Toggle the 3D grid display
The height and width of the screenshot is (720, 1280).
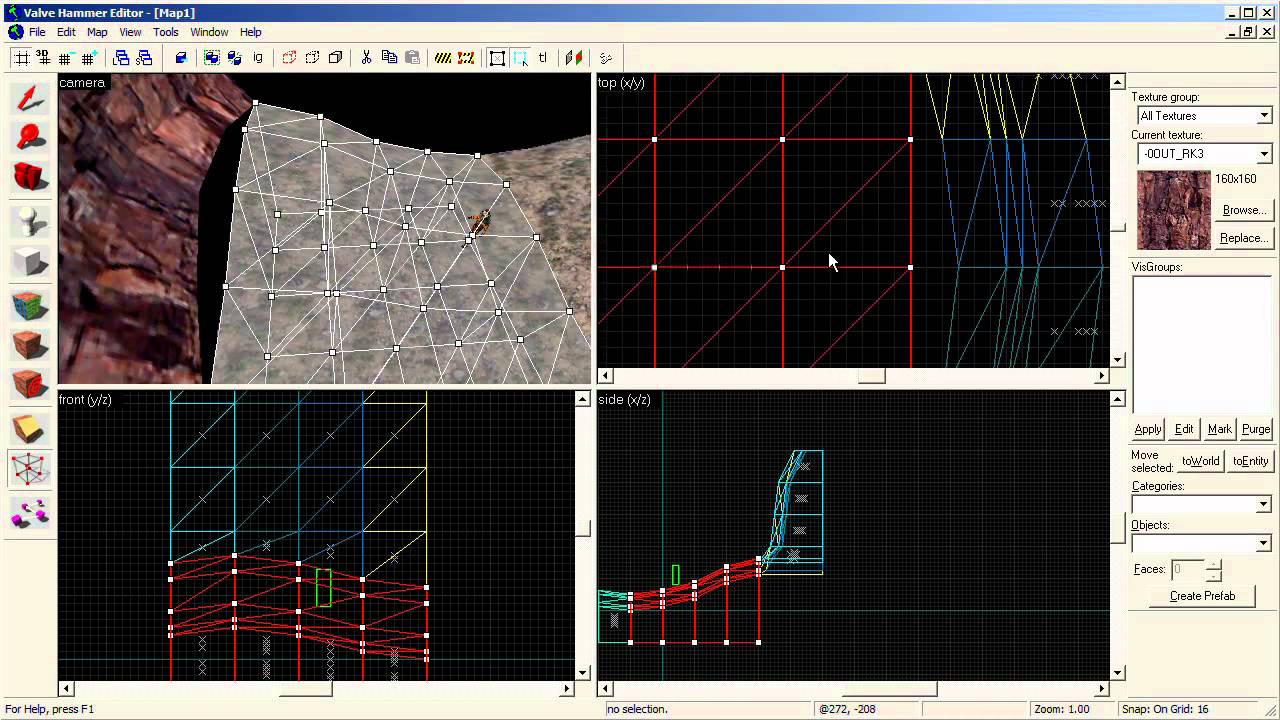tap(43, 58)
